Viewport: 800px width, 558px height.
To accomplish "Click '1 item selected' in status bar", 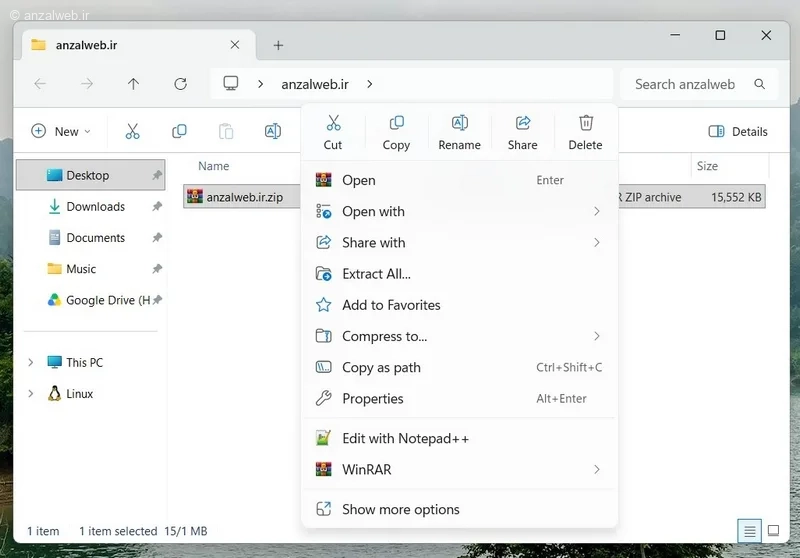I will tap(118, 531).
